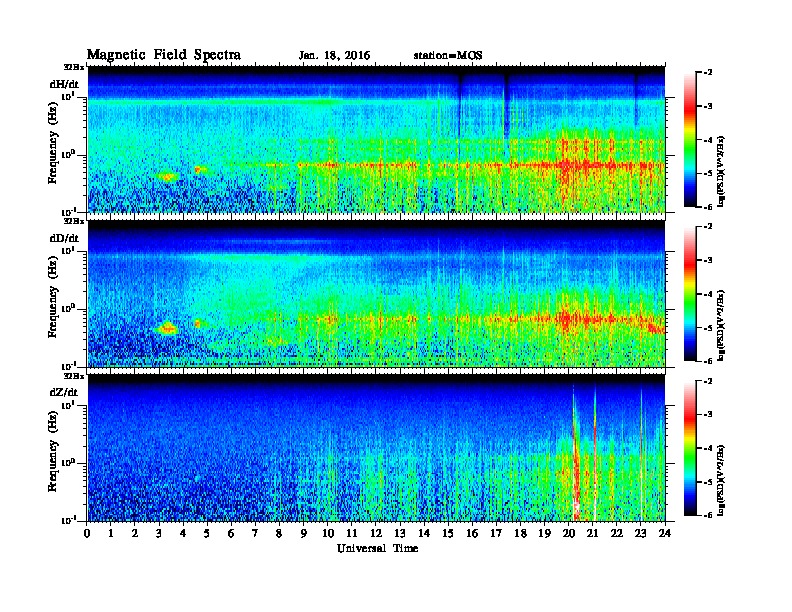The width and height of the screenshot is (792, 612).
Task: Click the dZ/dt panel label
Action: click(x=64, y=392)
